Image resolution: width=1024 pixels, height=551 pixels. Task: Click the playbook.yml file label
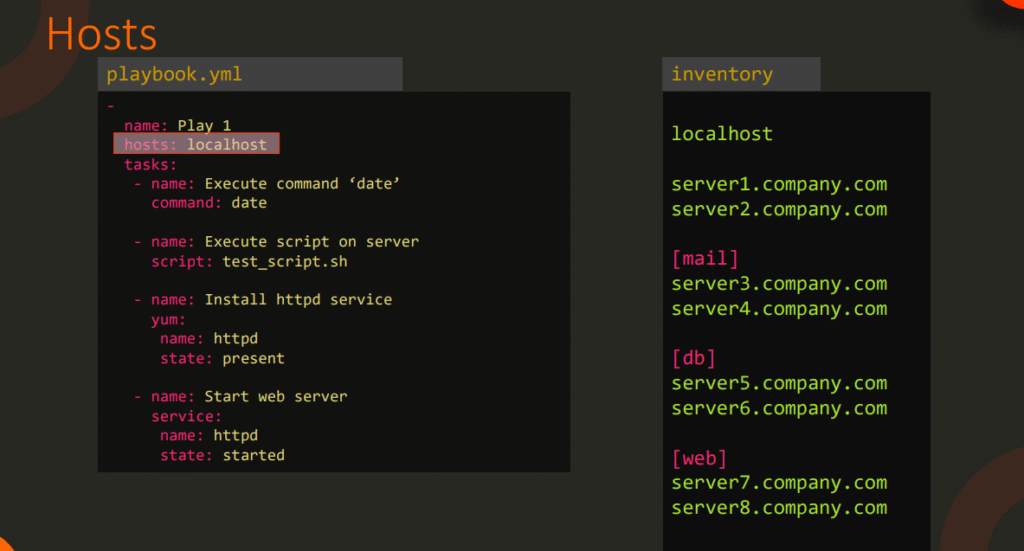tap(175, 74)
